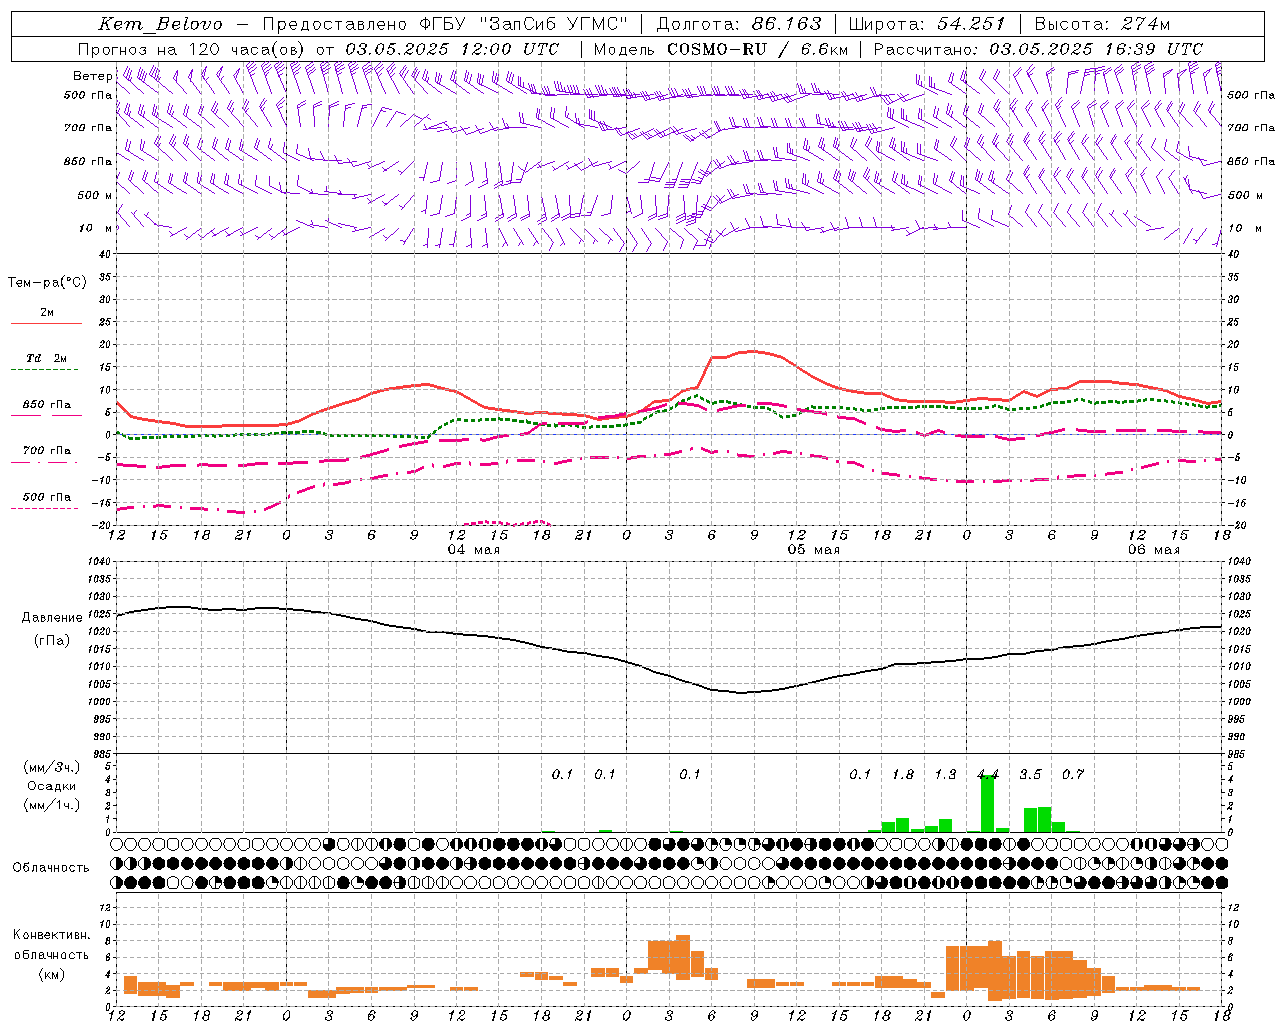Click the station name Kem_Belovo in header

[x=160, y=24]
